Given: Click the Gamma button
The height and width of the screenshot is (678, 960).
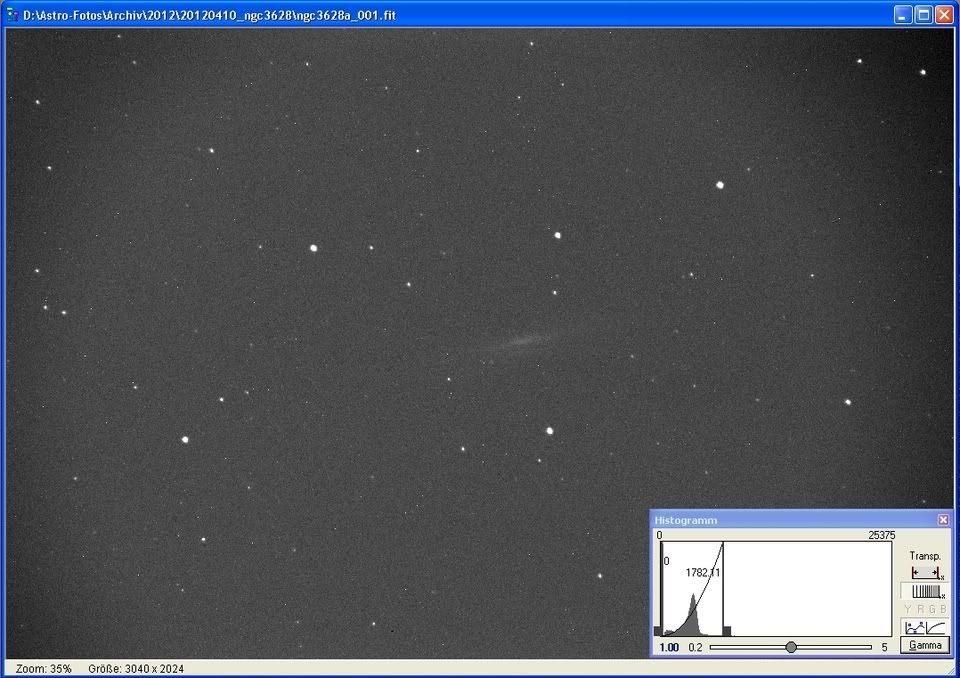Looking at the screenshot, I should 925,645.
